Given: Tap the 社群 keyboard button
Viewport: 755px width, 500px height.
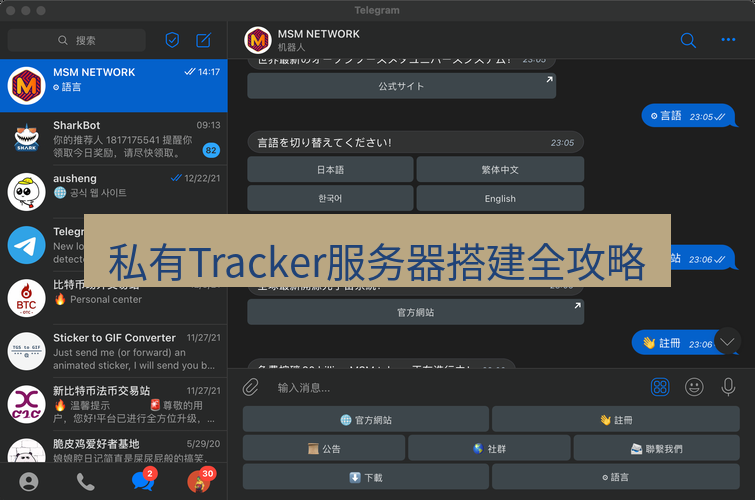Looking at the screenshot, I should pyautogui.click(x=489, y=448).
